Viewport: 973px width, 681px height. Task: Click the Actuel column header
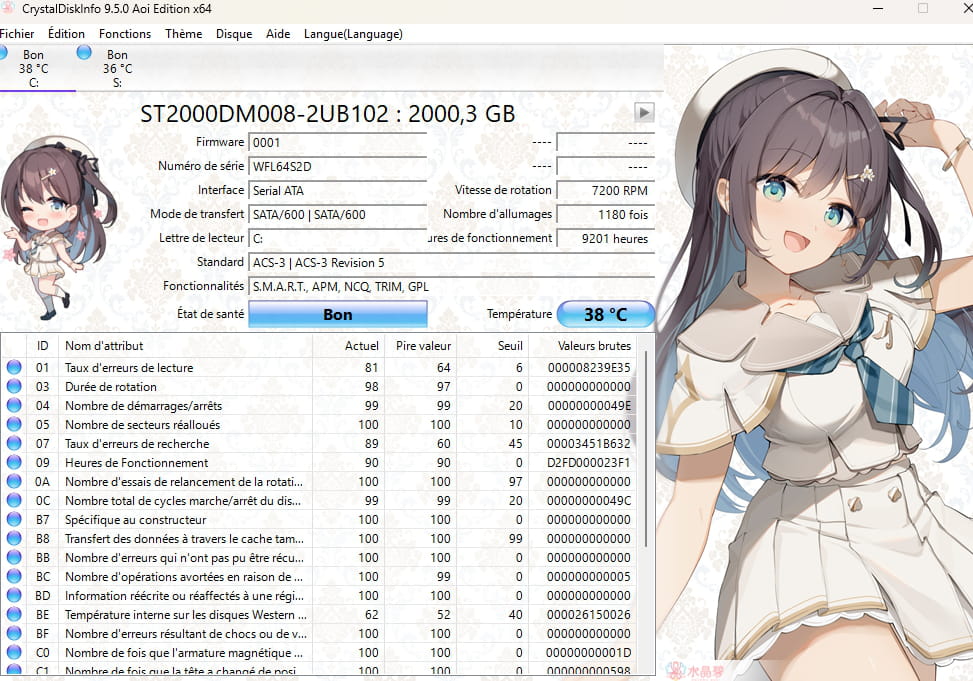[349, 346]
